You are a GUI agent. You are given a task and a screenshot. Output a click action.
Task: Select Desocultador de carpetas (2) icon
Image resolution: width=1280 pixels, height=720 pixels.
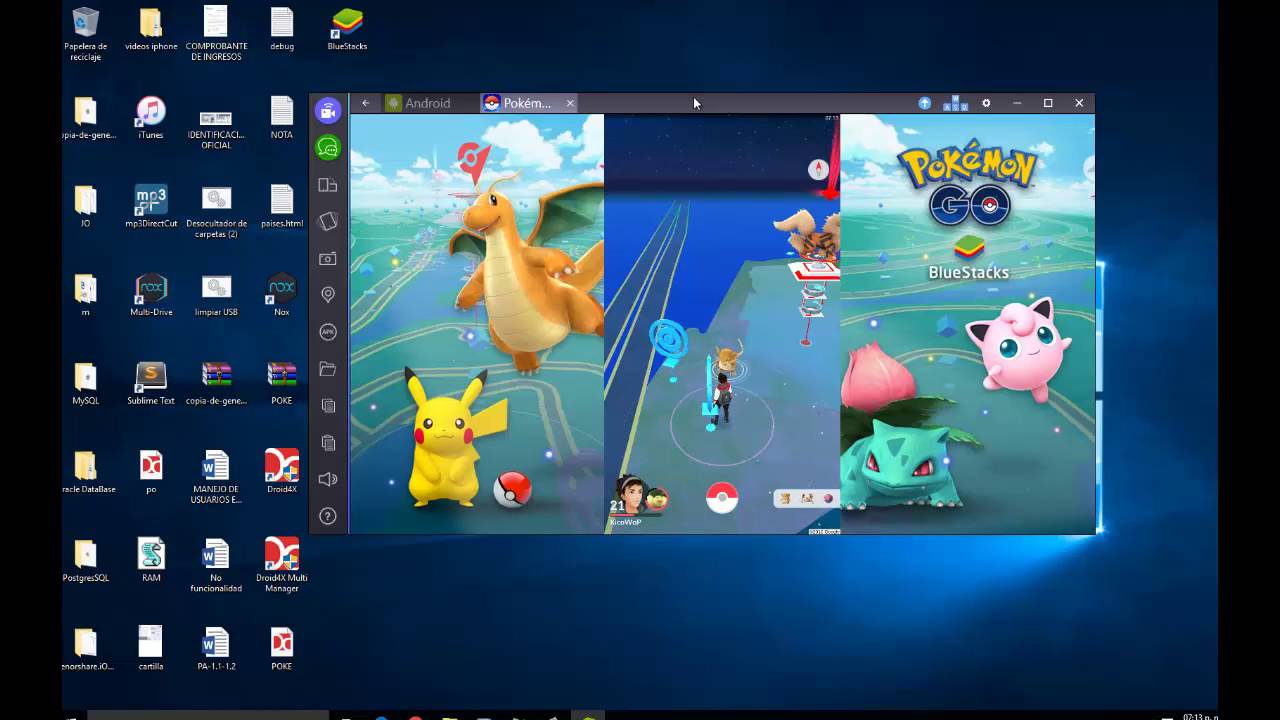tap(216, 211)
